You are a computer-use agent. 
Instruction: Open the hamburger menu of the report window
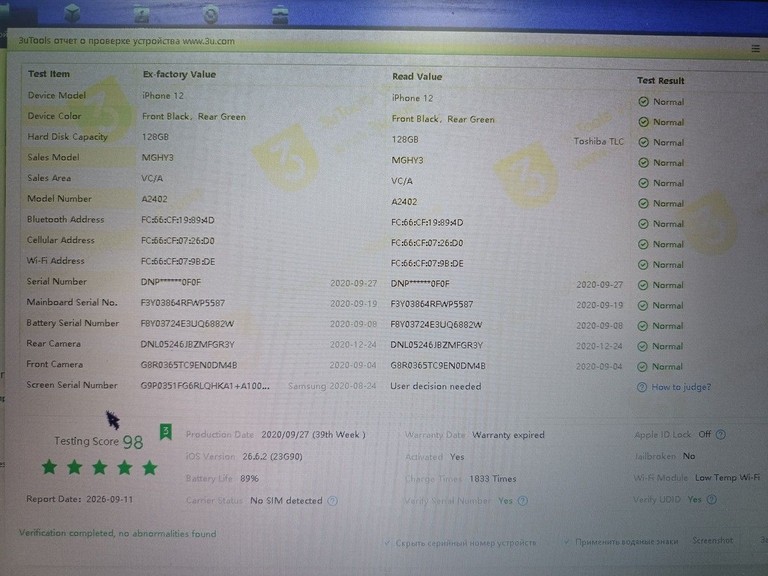click(x=755, y=48)
